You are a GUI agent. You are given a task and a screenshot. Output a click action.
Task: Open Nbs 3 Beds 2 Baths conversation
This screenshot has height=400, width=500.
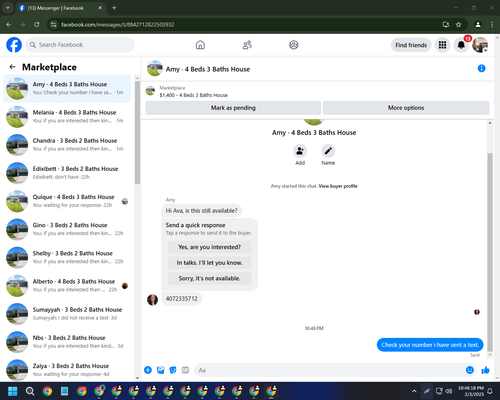tap(67, 342)
